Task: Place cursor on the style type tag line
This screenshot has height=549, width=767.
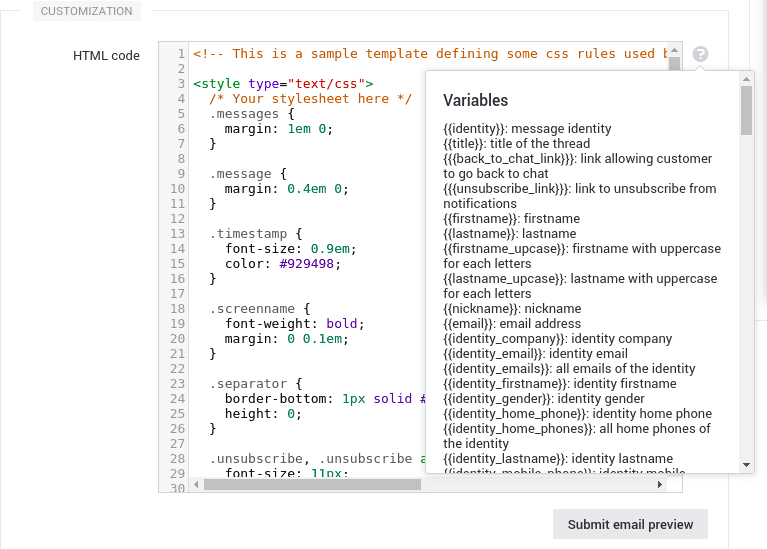Action: (x=283, y=84)
